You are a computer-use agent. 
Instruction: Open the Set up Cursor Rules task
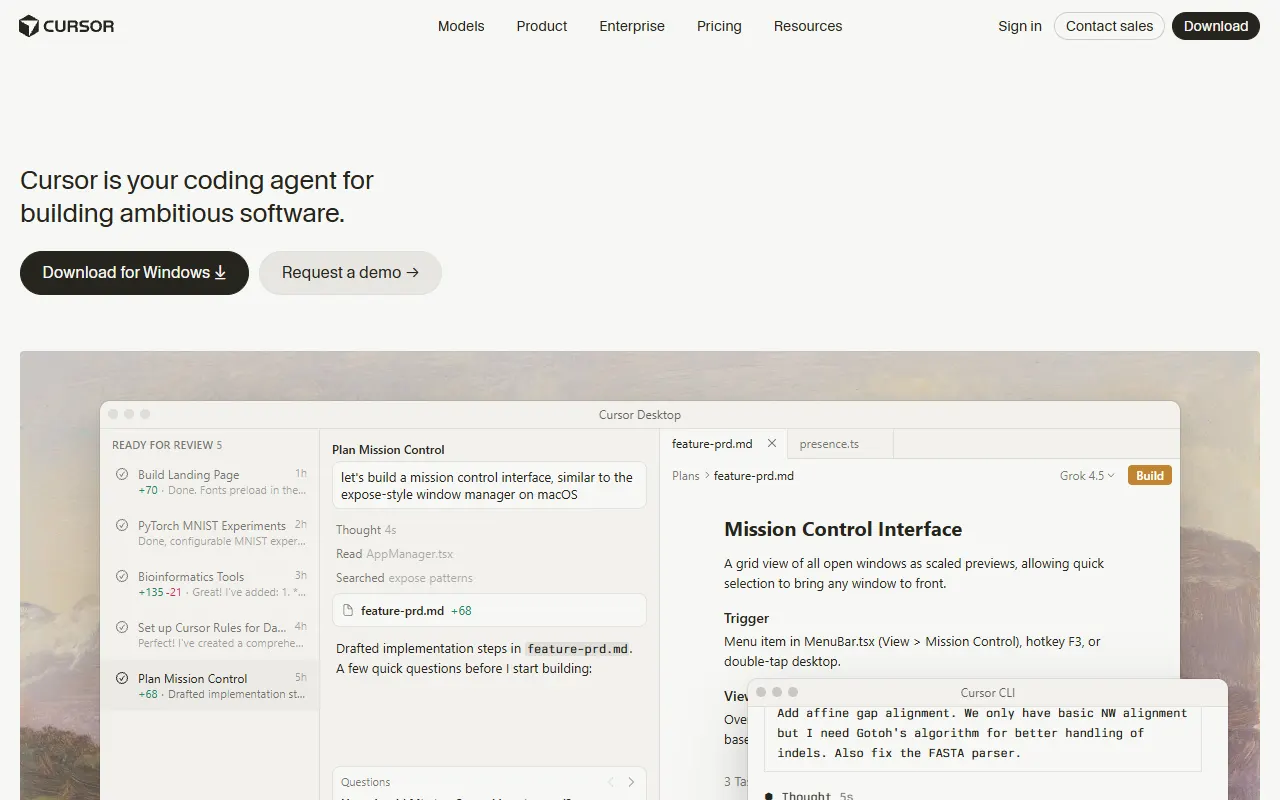point(210,635)
